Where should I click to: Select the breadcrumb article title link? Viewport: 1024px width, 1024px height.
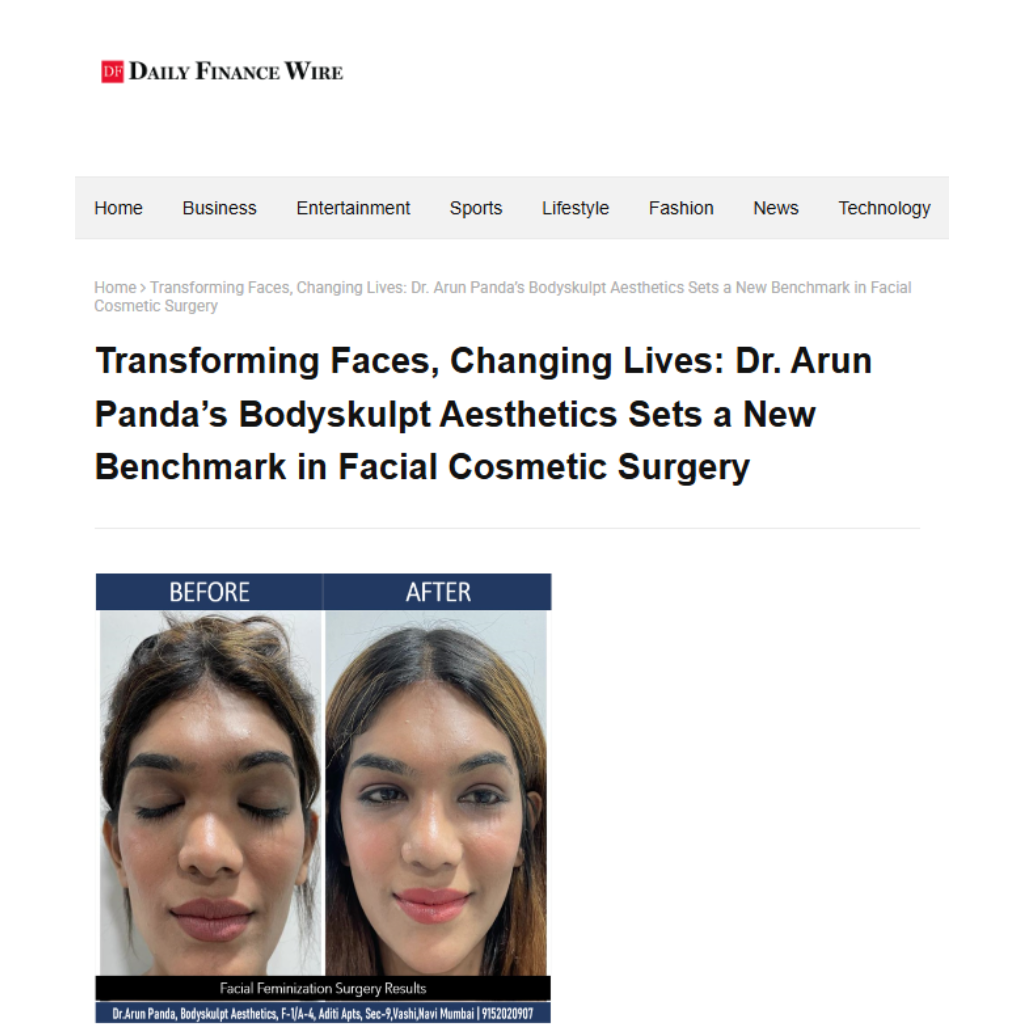(503, 296)
